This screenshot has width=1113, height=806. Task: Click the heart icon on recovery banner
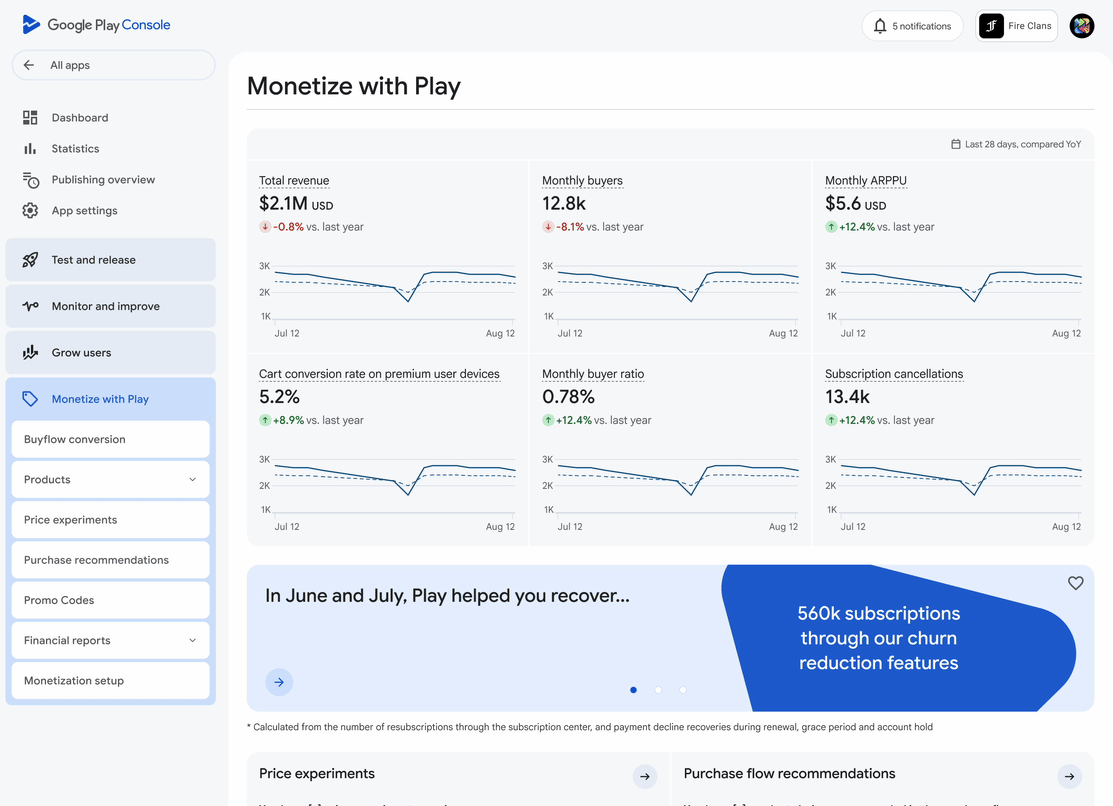pos(1075,583)
